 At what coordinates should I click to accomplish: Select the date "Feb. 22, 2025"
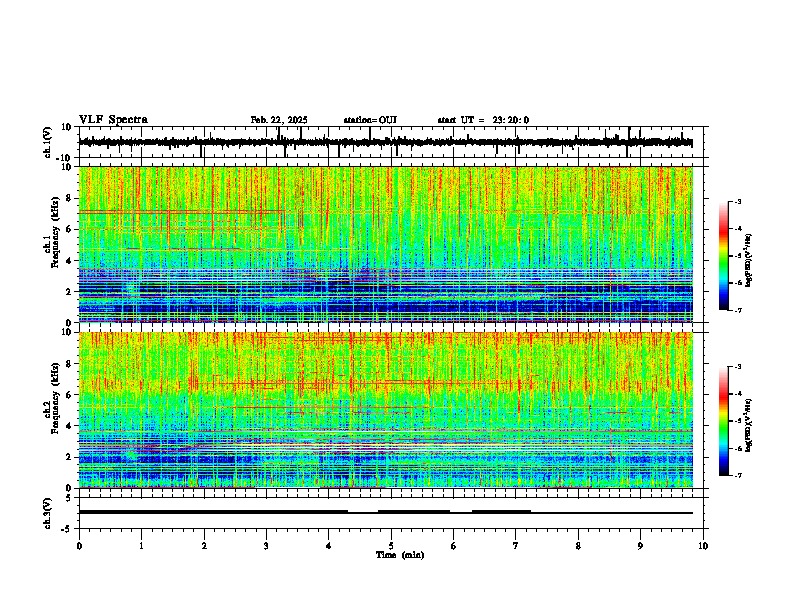[x=279, y=120]
